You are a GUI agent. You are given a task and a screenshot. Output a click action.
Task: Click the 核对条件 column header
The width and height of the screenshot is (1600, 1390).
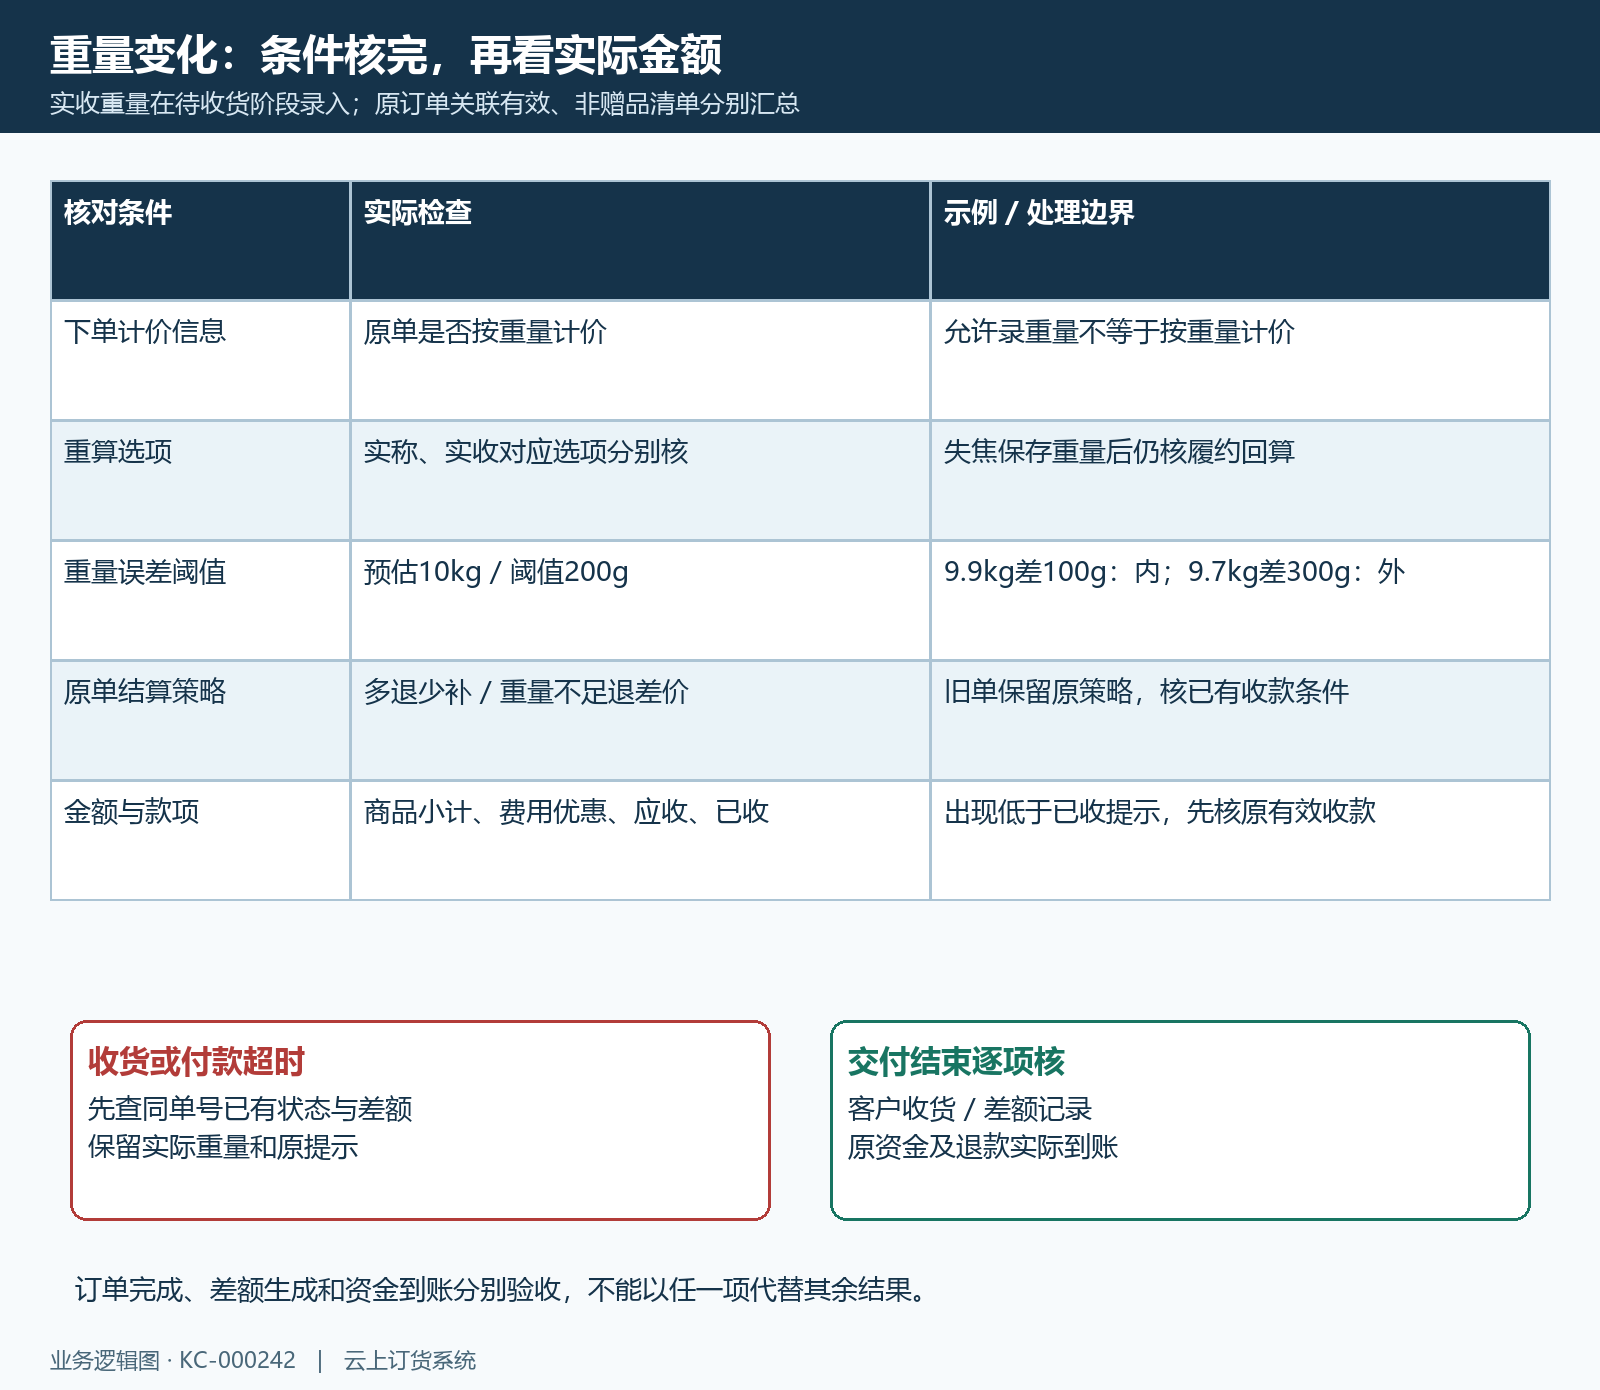pos(200,240)
